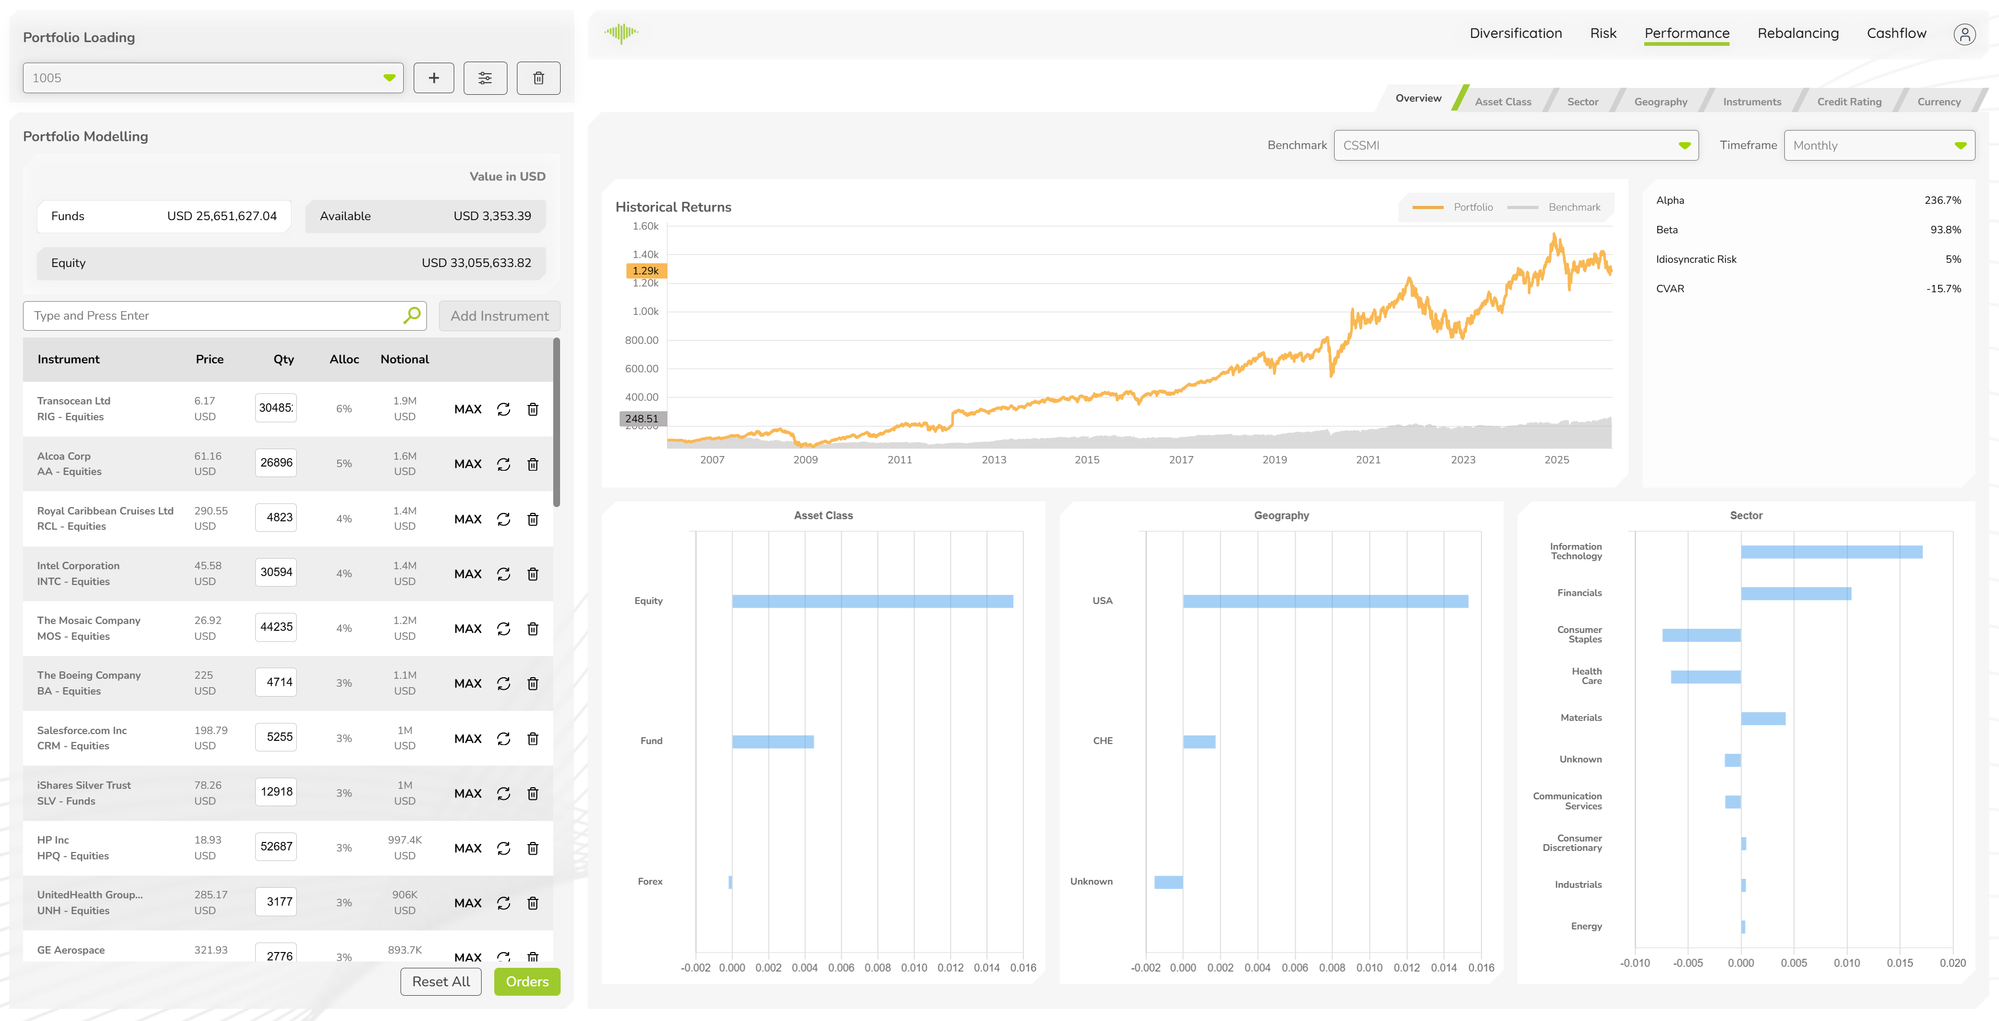Click the Add Instrument button
Image resolution: width=1999 pixels, height=1021 pixels.
[x=499, y=315]
